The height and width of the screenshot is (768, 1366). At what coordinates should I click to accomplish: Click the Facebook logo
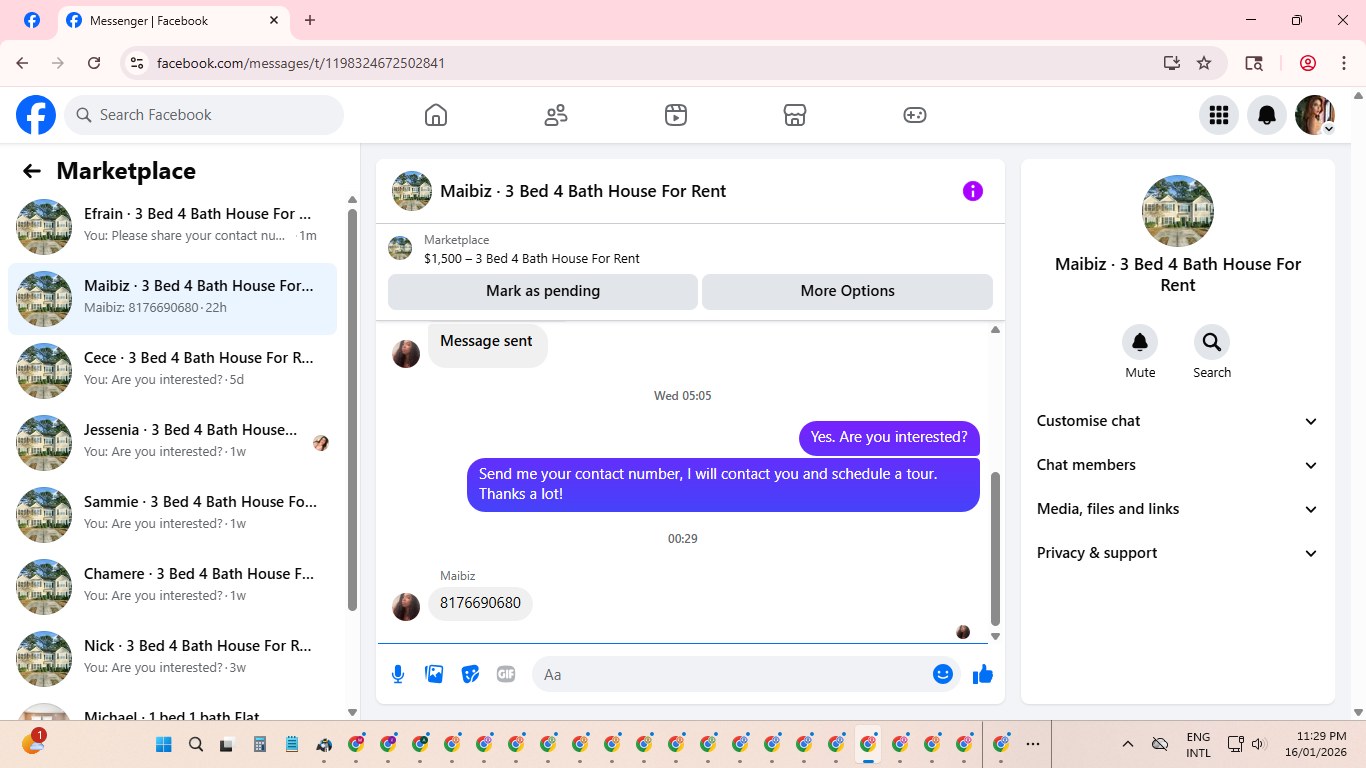(x=36, y=115)
